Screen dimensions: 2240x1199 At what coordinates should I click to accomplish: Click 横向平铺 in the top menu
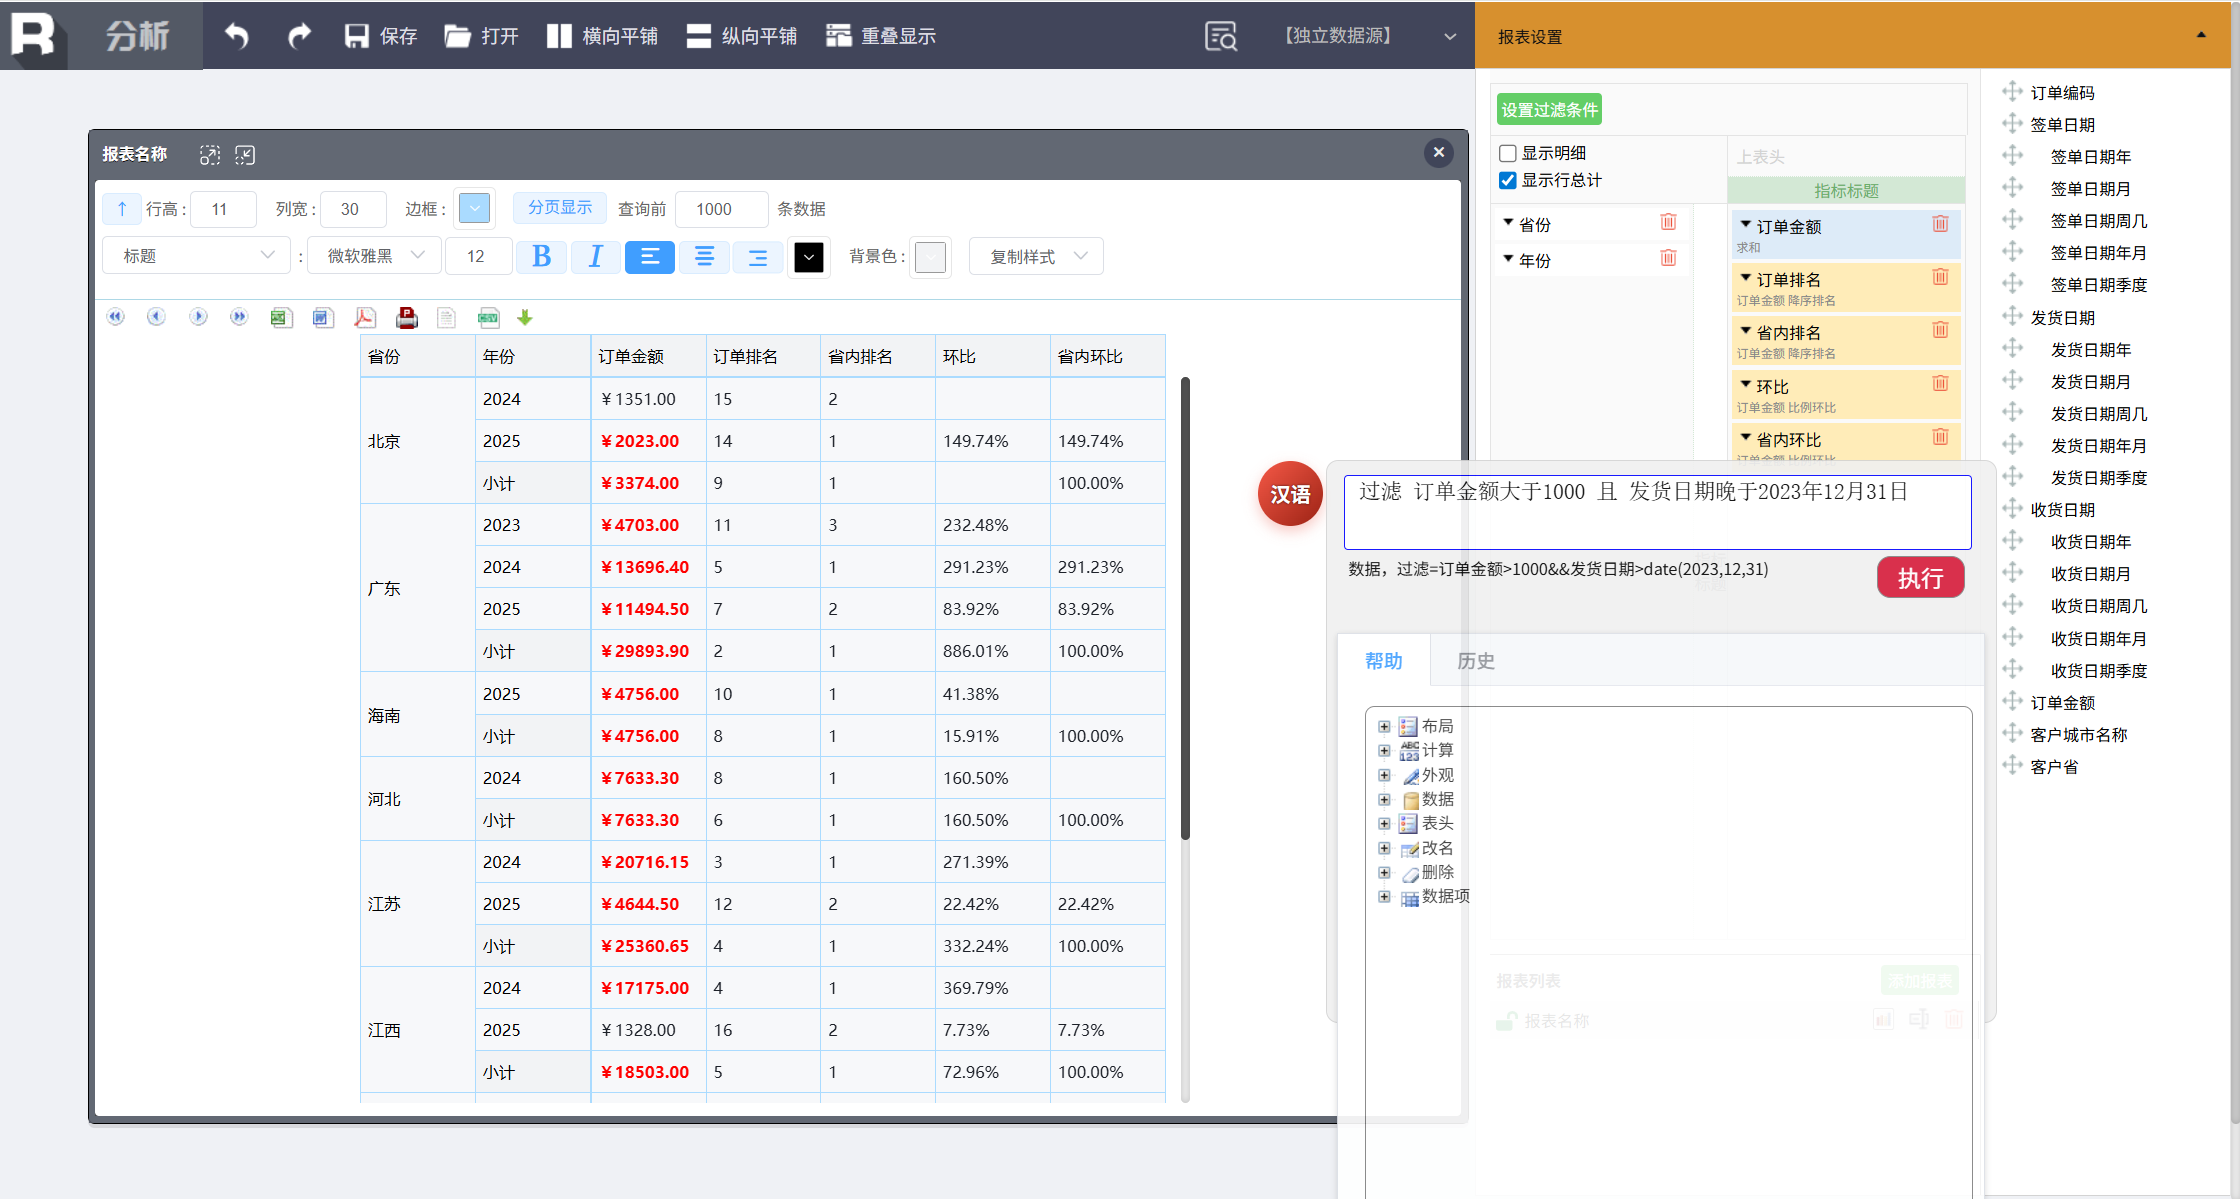coord(602,36)
